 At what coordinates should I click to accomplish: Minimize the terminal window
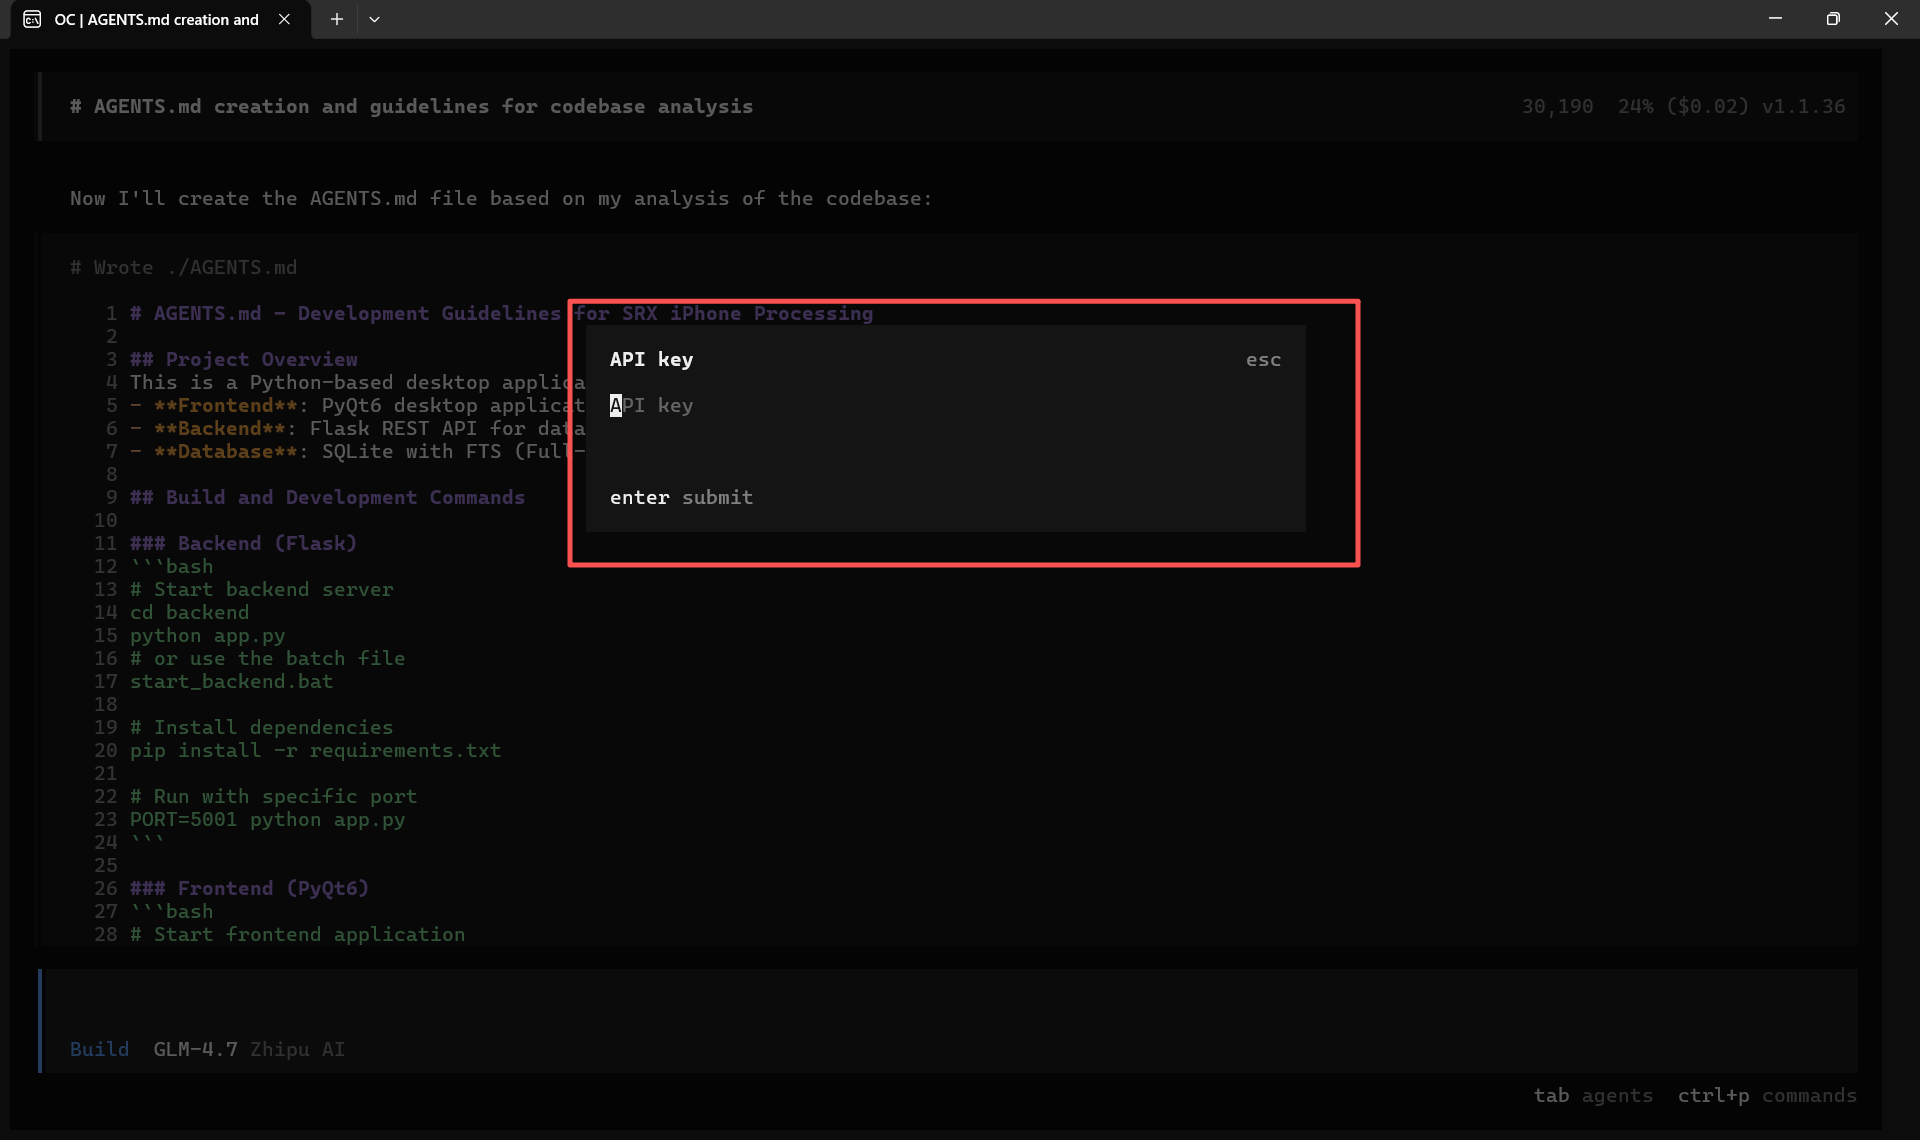tap(1775, 19)
